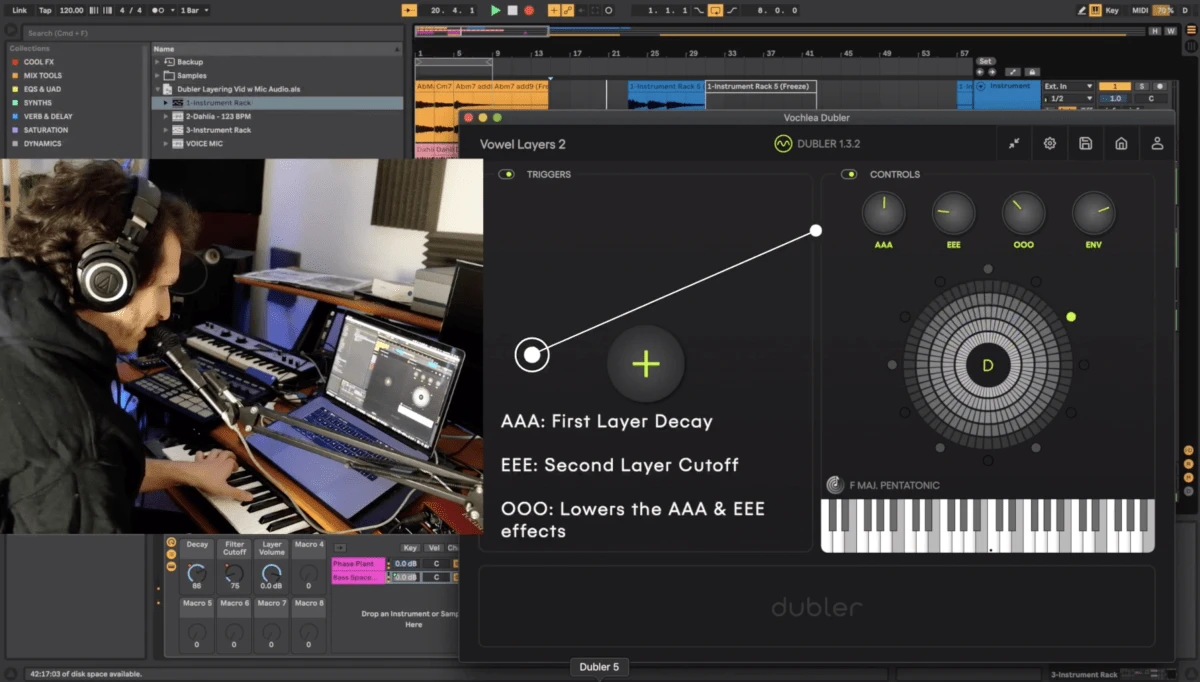This screenshot has width=1200, height=682.
Task: Toggle the Punch-Out switch
Action: tap(732, 10)
